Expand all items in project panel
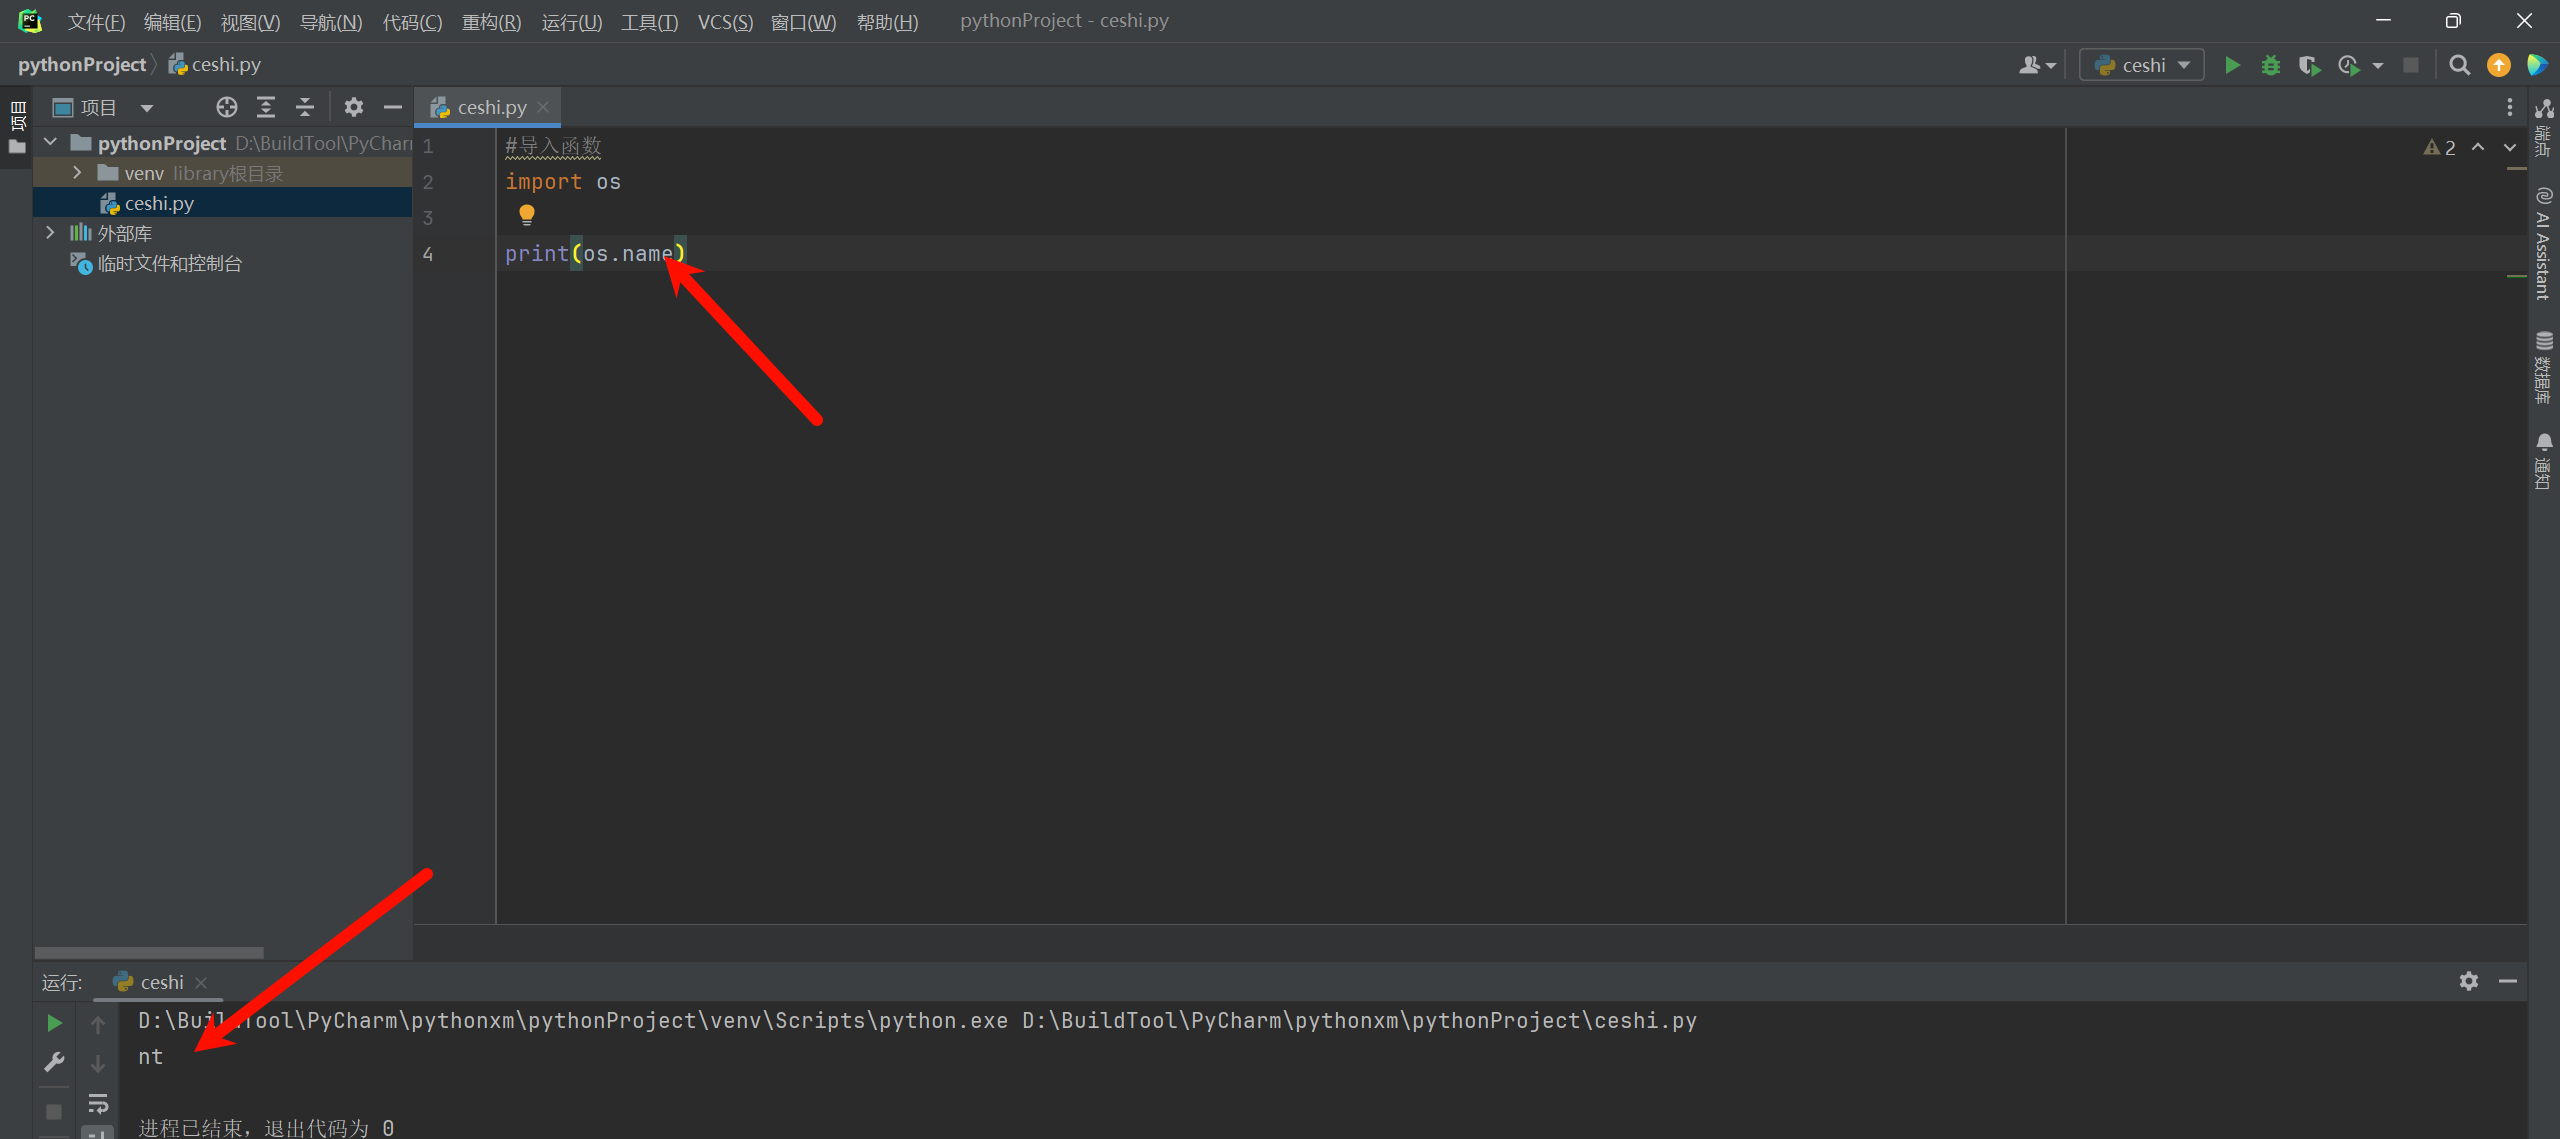The width and height of the screenshot is (2560, 1139). [x=266, y=107]
